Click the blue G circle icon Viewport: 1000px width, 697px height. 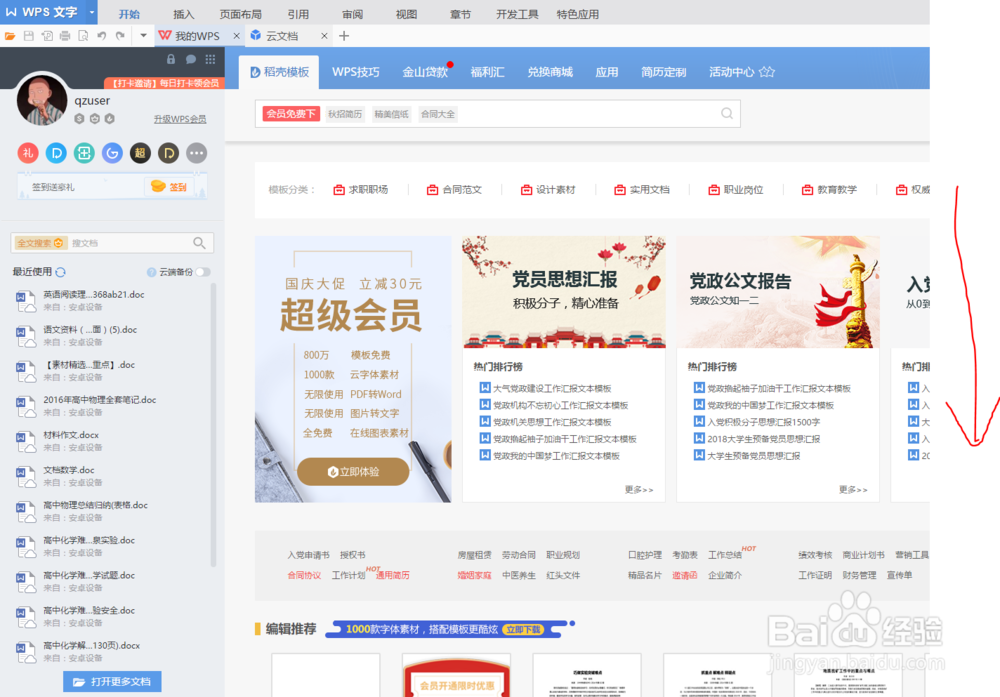tap(112, 153)
